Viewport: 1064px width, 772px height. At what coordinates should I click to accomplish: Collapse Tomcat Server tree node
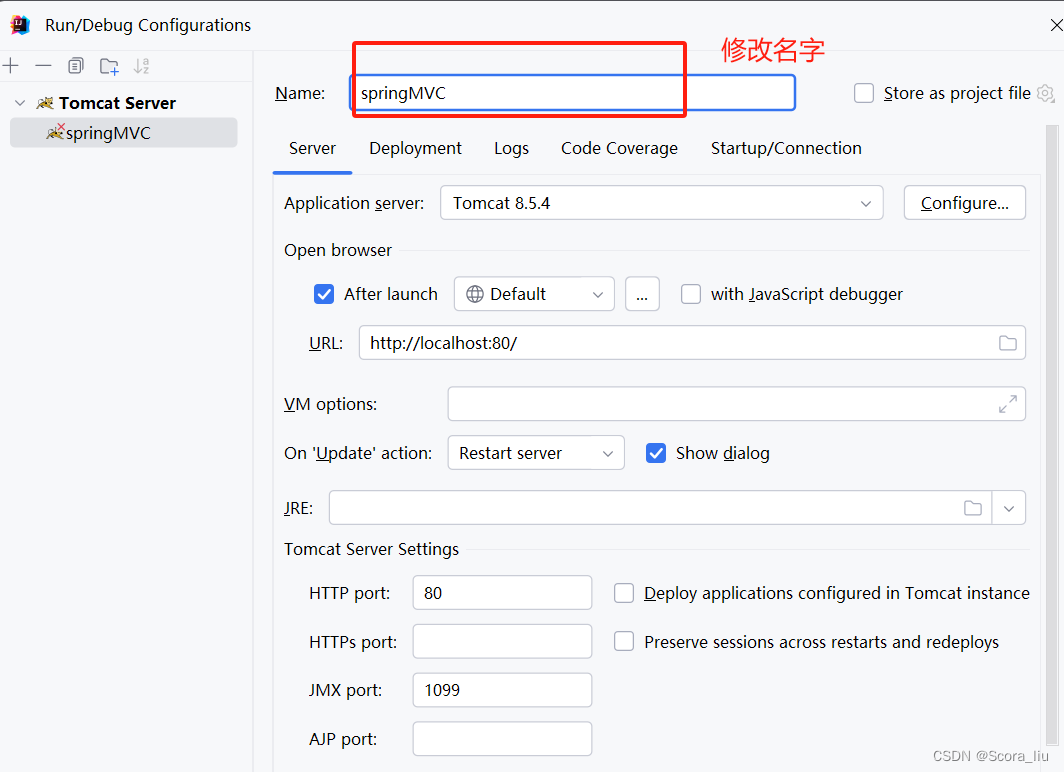pyautogui.click(x=20, y=103)
